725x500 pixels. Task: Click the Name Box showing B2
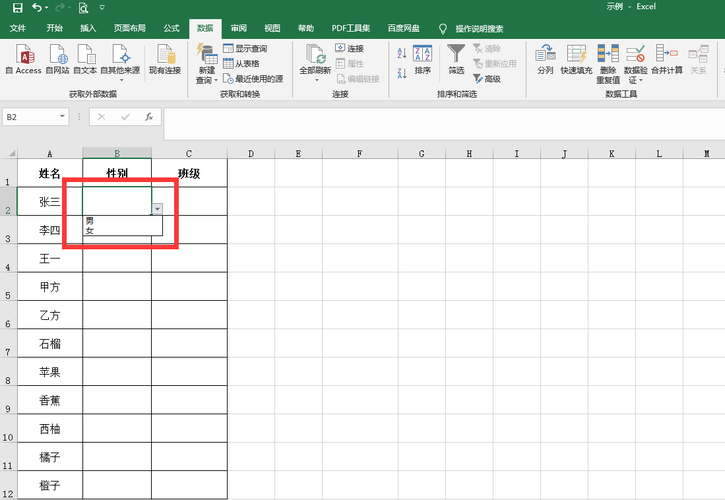pyautogui.click(x=30, y=117)
